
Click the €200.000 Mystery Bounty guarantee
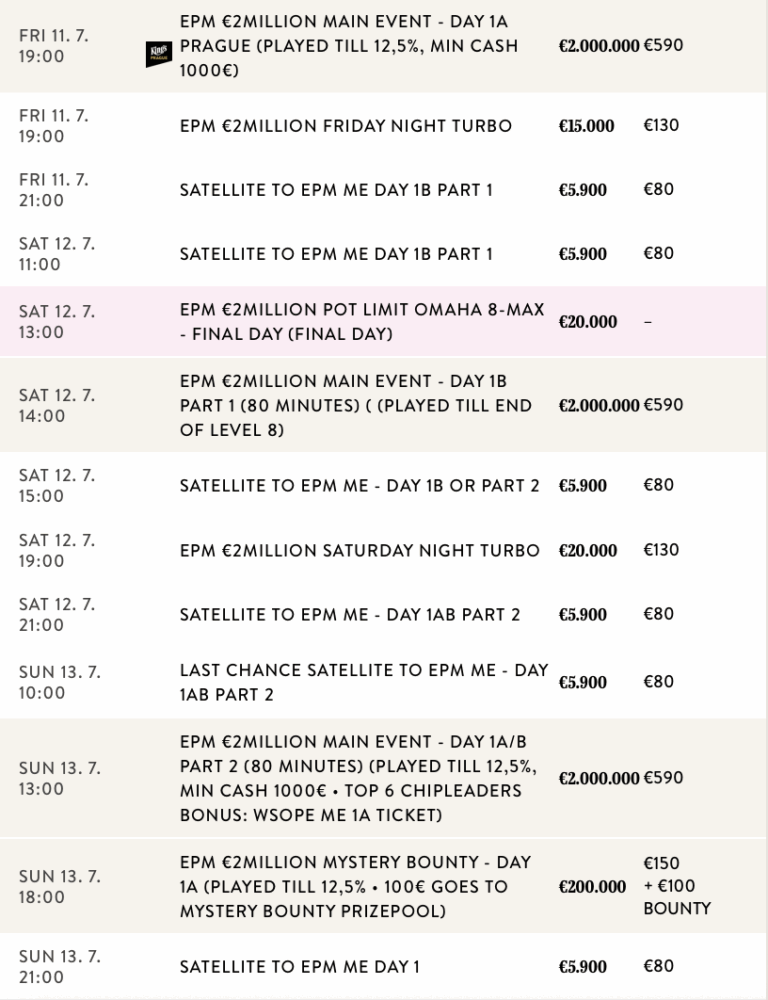tap(592, 887)
